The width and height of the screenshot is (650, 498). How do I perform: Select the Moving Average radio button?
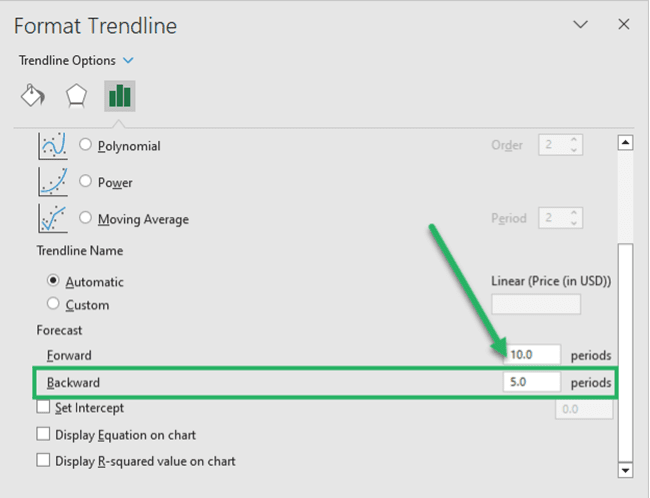pos(85,218)
